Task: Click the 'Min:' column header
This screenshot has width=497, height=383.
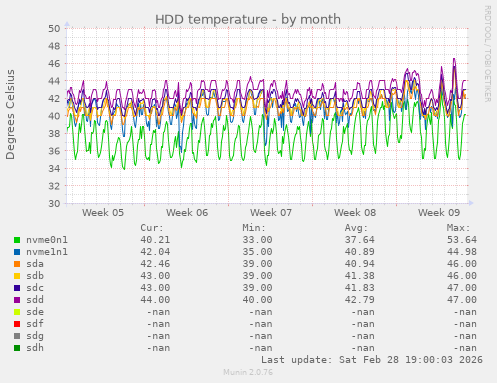Action: (x=254, y=228)
